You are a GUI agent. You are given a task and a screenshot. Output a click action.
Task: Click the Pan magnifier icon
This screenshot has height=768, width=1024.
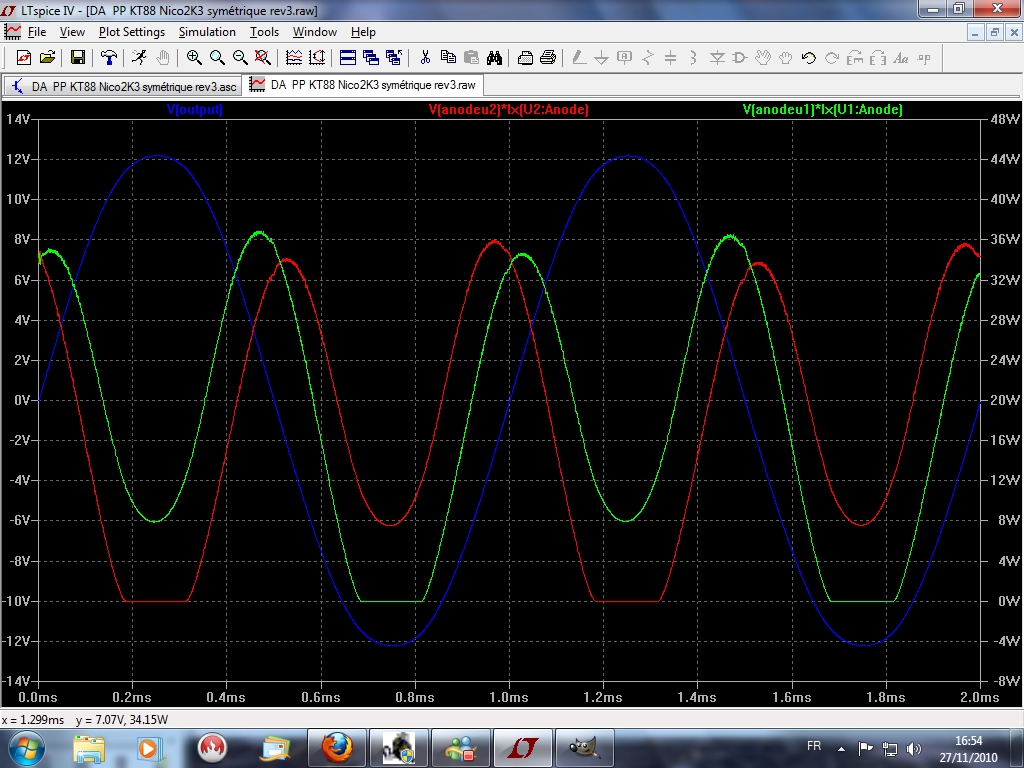pyautogui.click(x=217, y=58)
